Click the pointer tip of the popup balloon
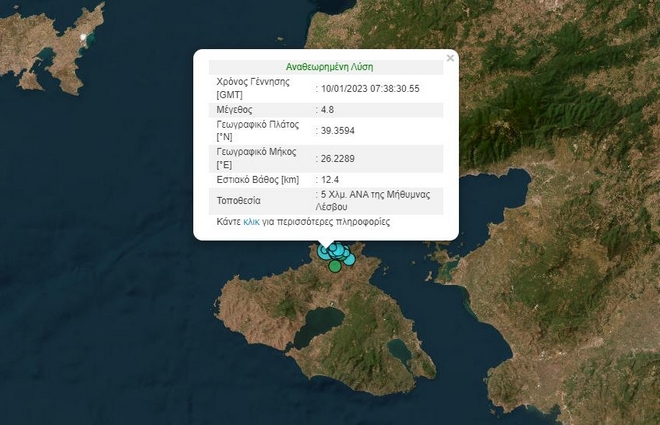660x425 pixels. click(x=327, y=247)
